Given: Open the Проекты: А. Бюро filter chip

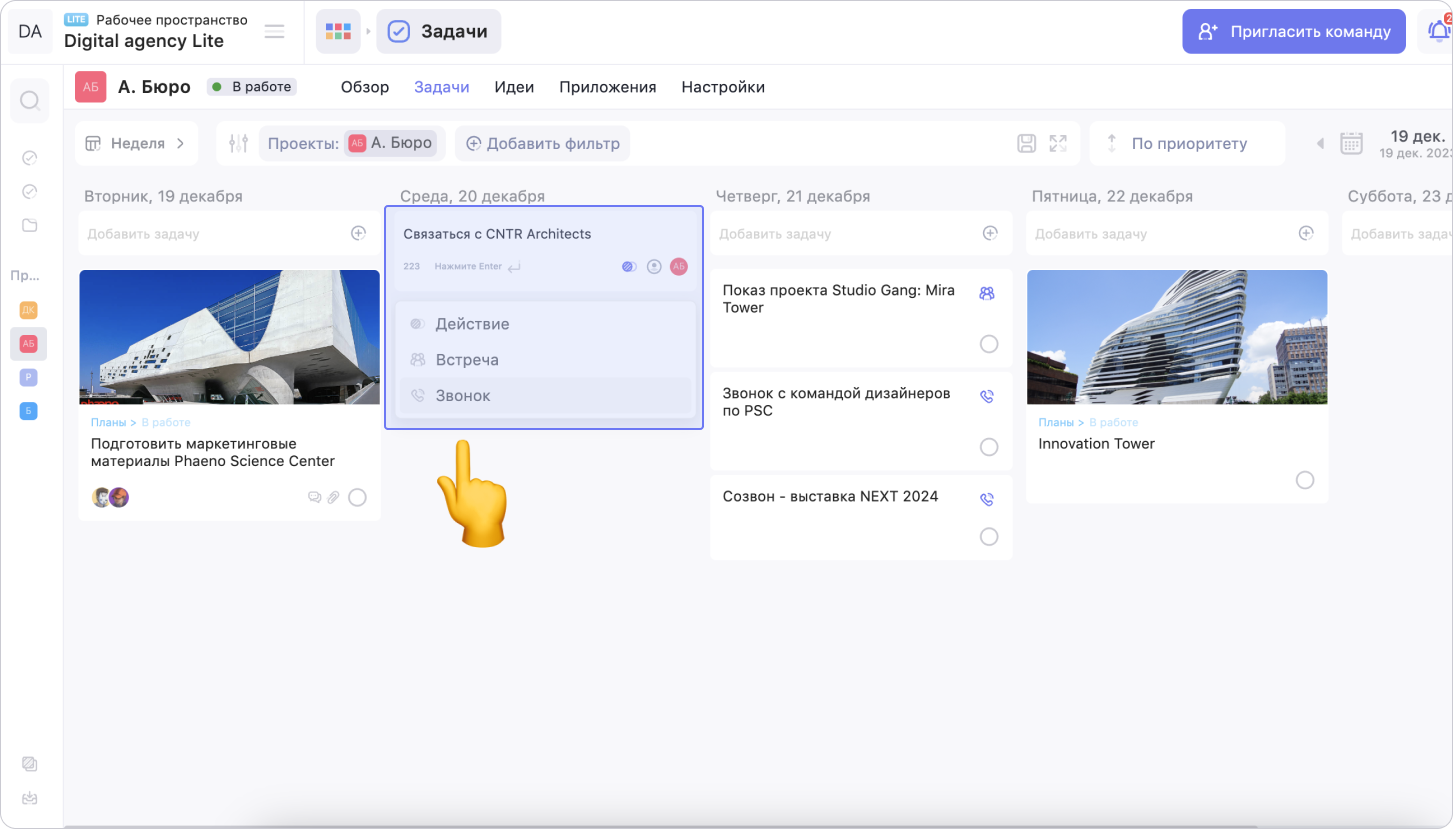Looking at the screenshot, I should [350, 143].
